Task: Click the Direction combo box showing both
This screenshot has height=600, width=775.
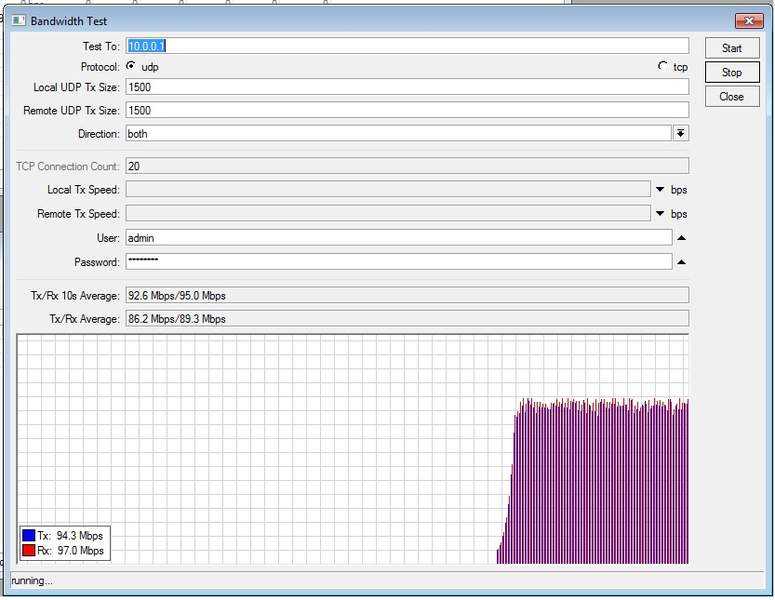Action: (x=397, y=133)
